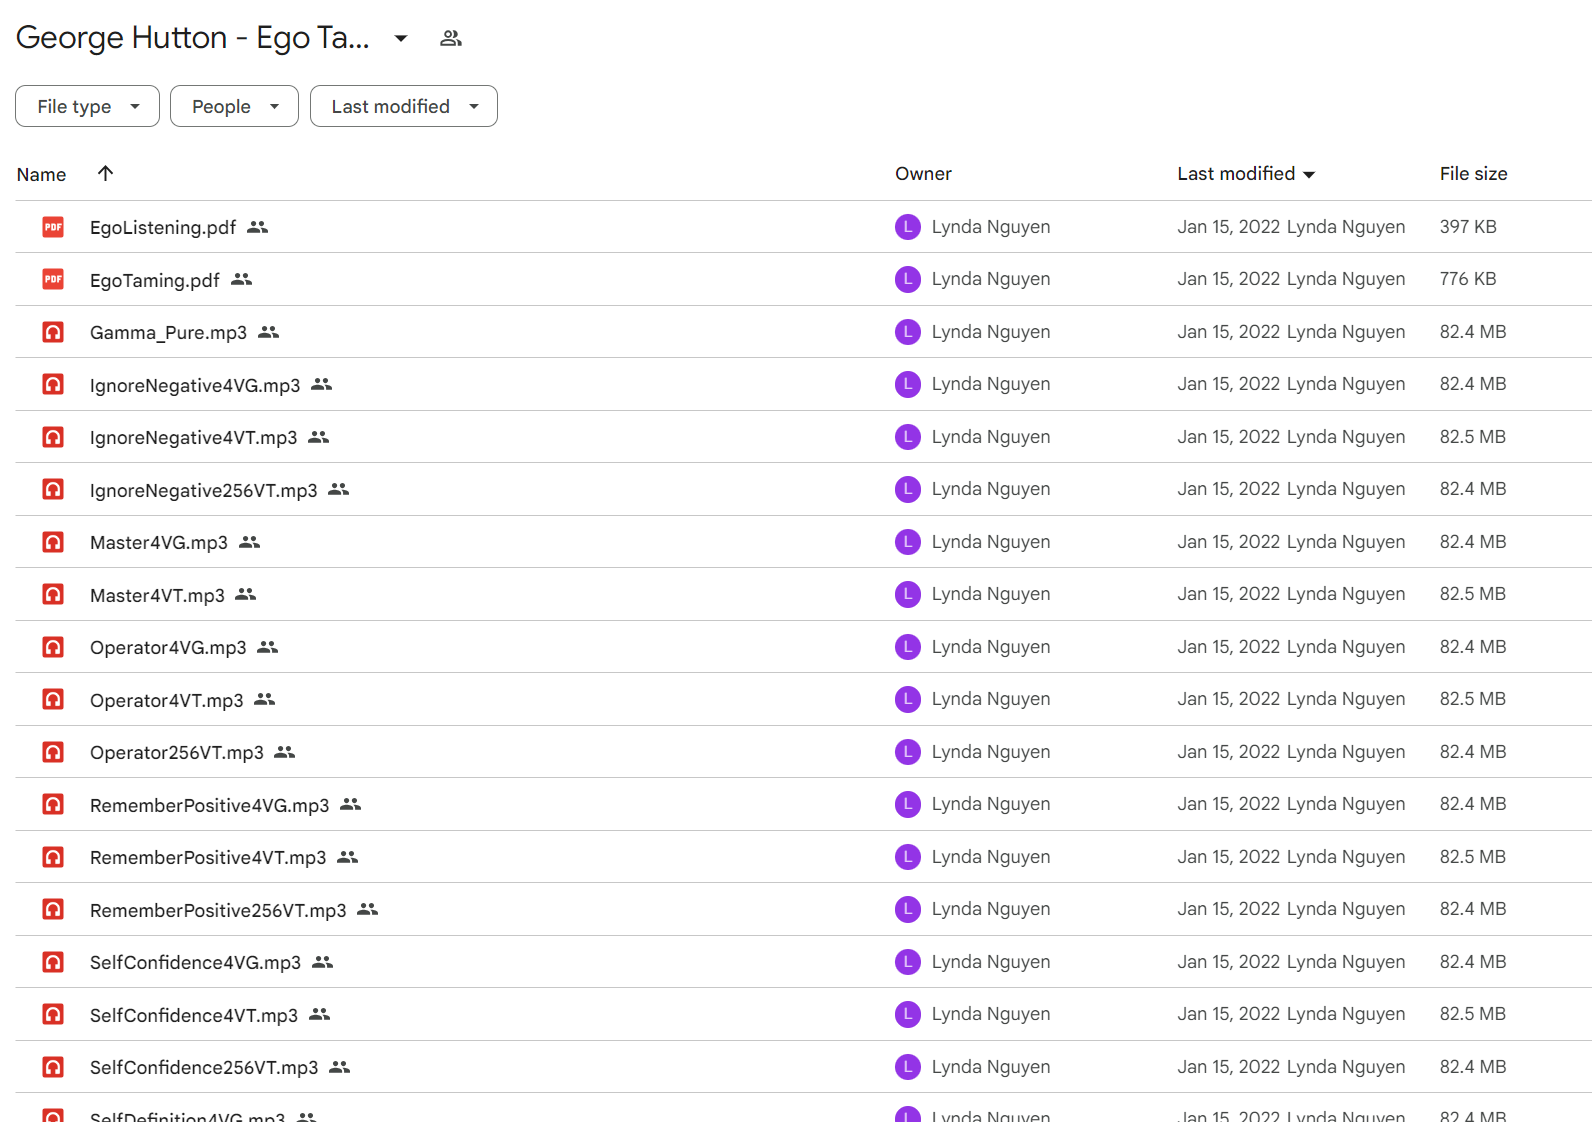Click the audio icon for IgnoreNegative4VG.mp3
Image resolution: width=1592 pixels, height=1122 pixels.
(x=53, y=384)
